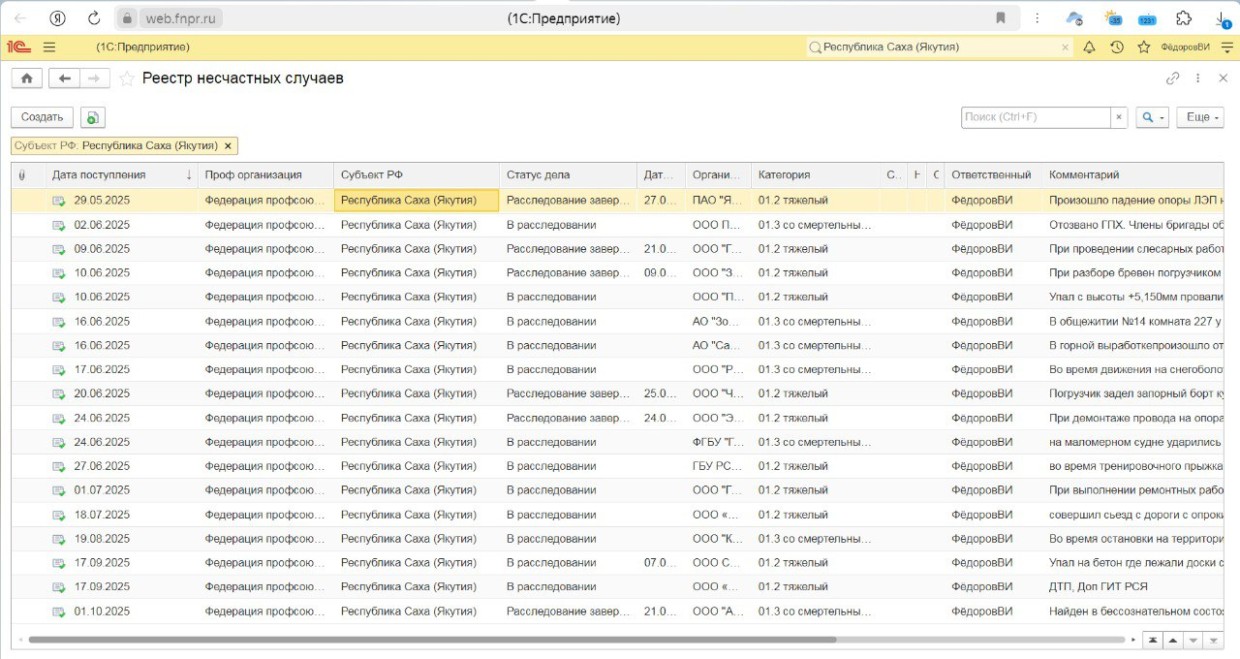Viewport: 1240px width, 659px height.
Task: Remove the Субъект РФ filter chip
Action: pos(228,146)
